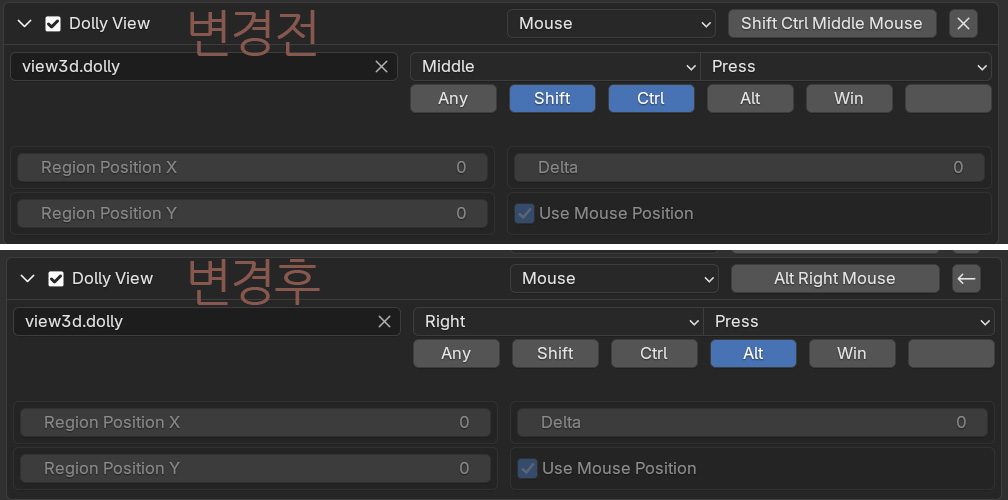The width and height of the screenshot is (1008, 500).
Task: Enable the Shift modifier in 변경후 panel
Action: click(x=555, y=353)
